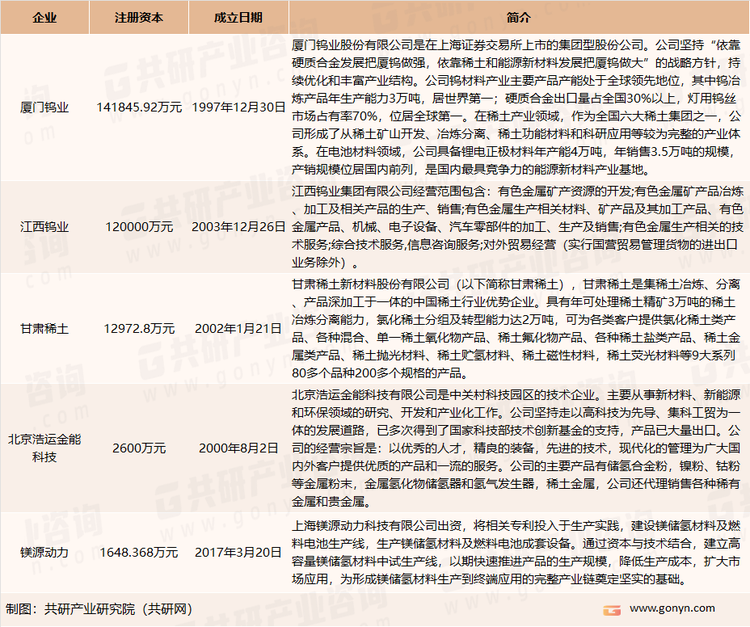Click the 上海镁源动力 introduction paragraph
750x627 pixels.
tap(516, 553)
